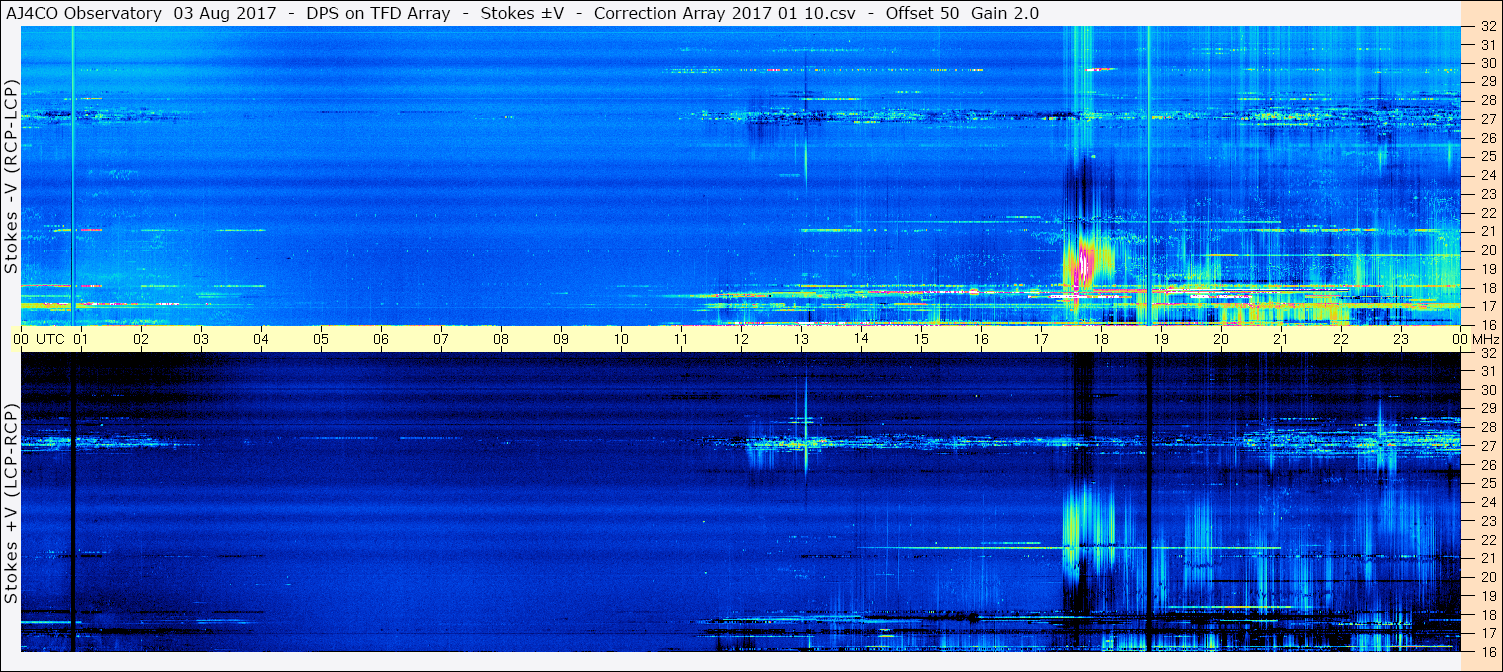Click 18 MHz tick in Stokes +V panel

pyautogui.click(x=1487, y=614)
